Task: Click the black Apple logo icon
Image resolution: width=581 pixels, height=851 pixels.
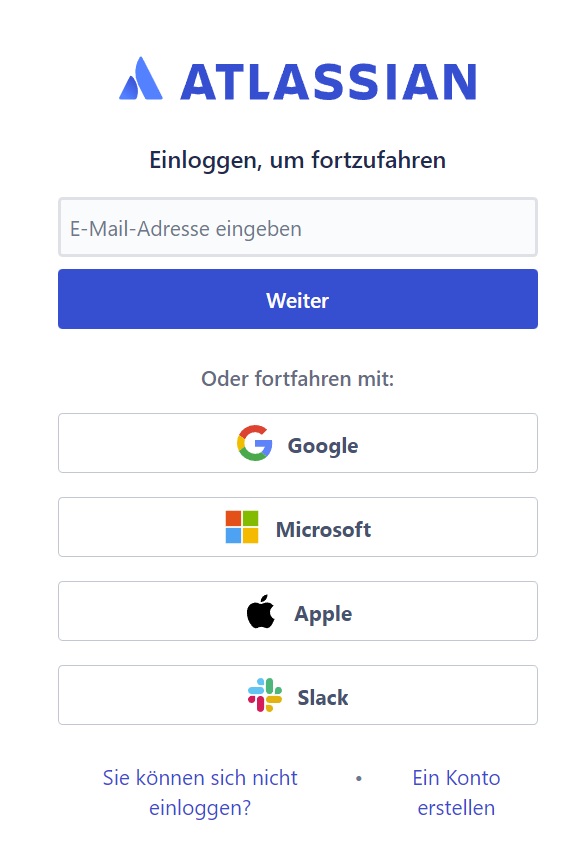Action: (261, 611)
